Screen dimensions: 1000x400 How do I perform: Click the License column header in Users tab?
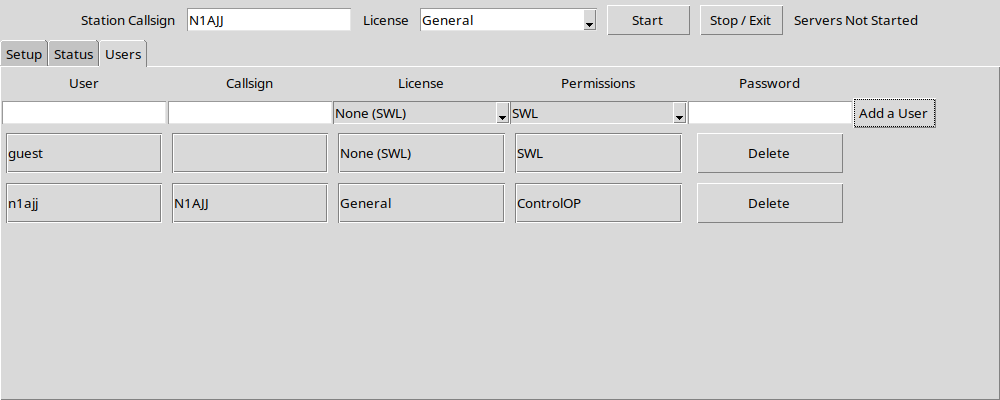tap(421, 84)
